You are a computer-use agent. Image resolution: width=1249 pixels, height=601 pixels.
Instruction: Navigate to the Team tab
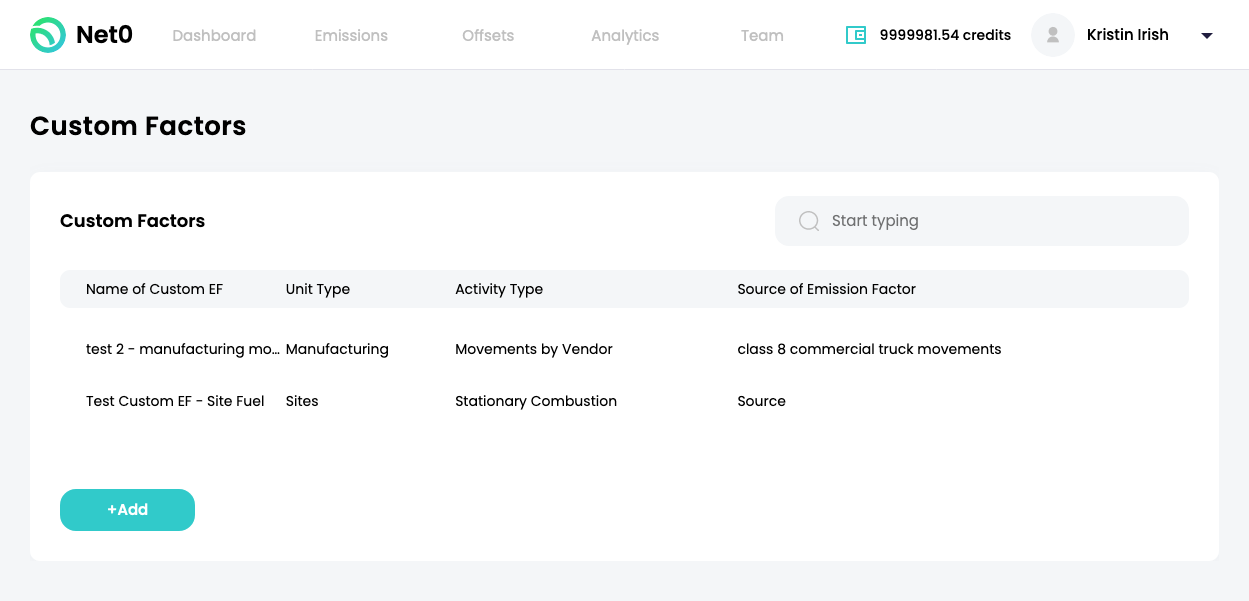(x=762, y=35)
